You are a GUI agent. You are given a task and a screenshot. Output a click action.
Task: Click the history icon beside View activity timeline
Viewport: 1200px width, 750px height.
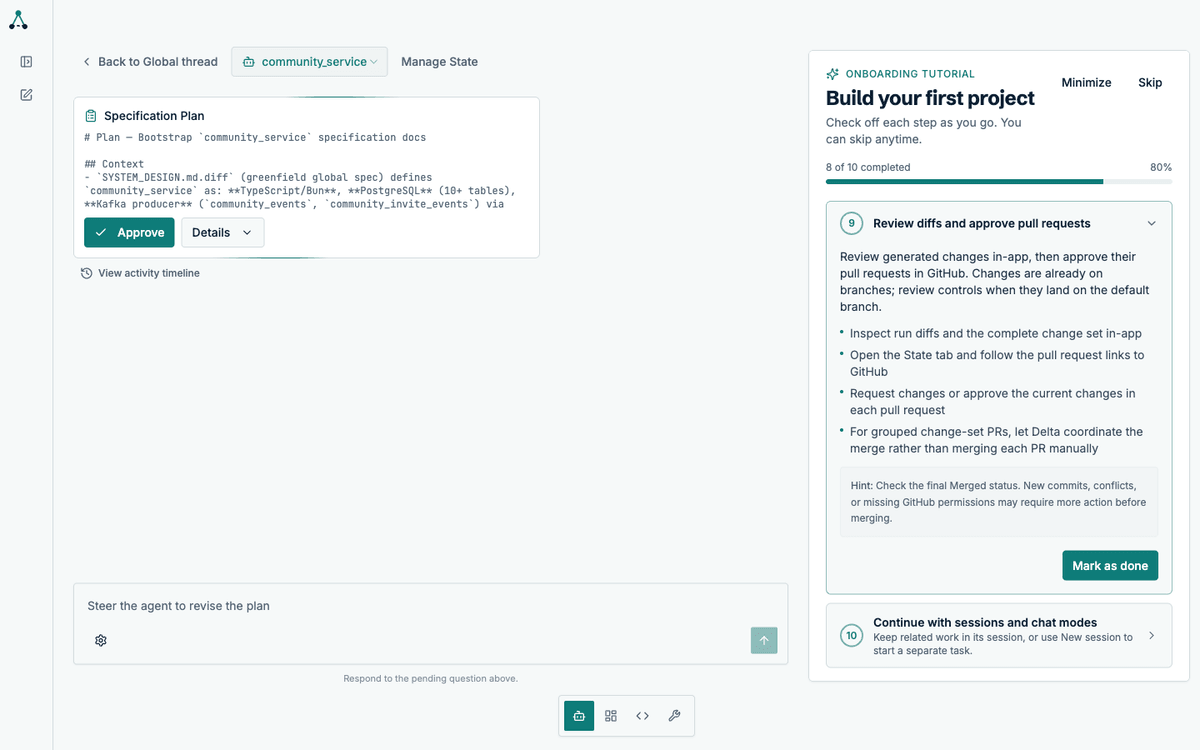(x=87, y=273)
